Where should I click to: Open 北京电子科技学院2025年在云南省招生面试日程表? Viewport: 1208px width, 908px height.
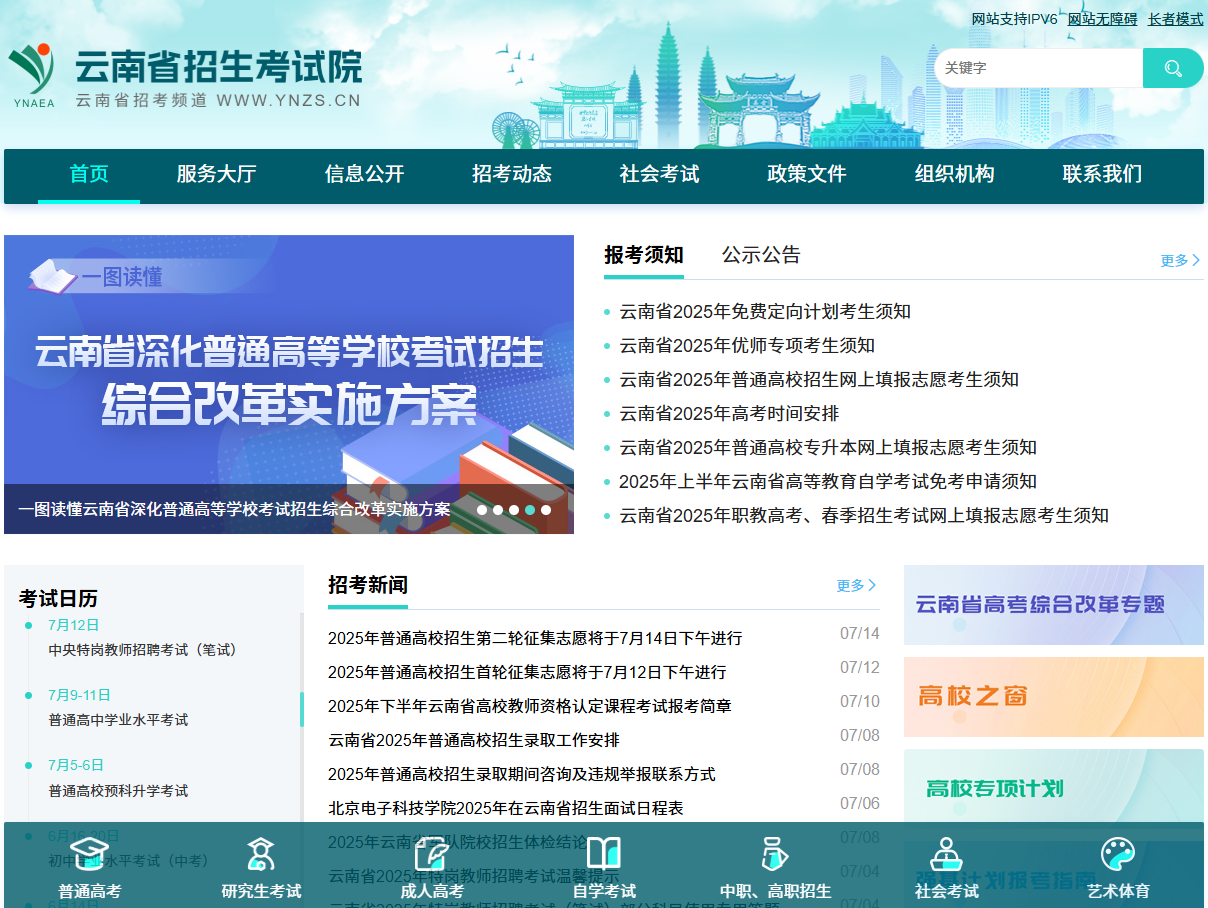tap(506, 808)
